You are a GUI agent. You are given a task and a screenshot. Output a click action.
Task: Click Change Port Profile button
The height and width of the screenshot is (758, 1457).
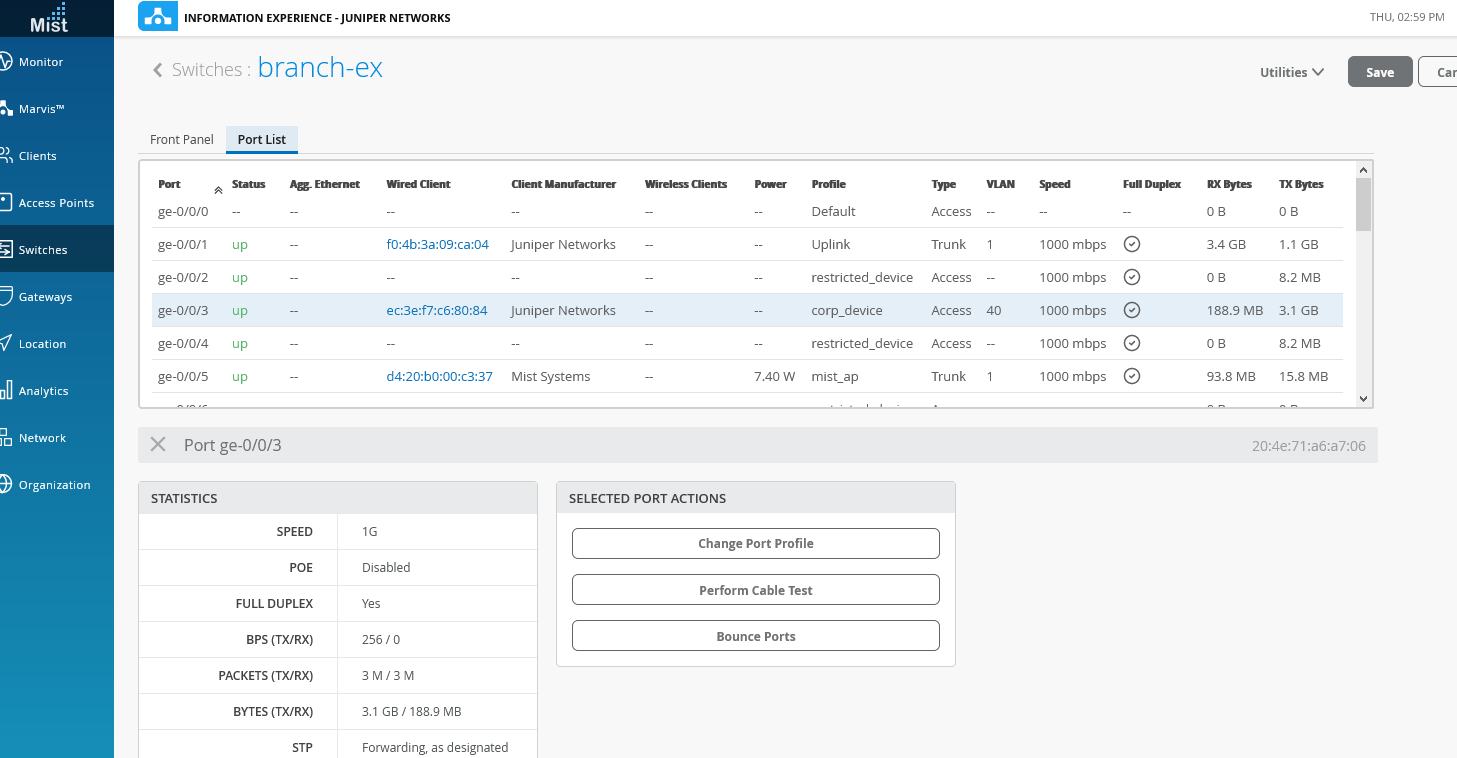(755, 544)
